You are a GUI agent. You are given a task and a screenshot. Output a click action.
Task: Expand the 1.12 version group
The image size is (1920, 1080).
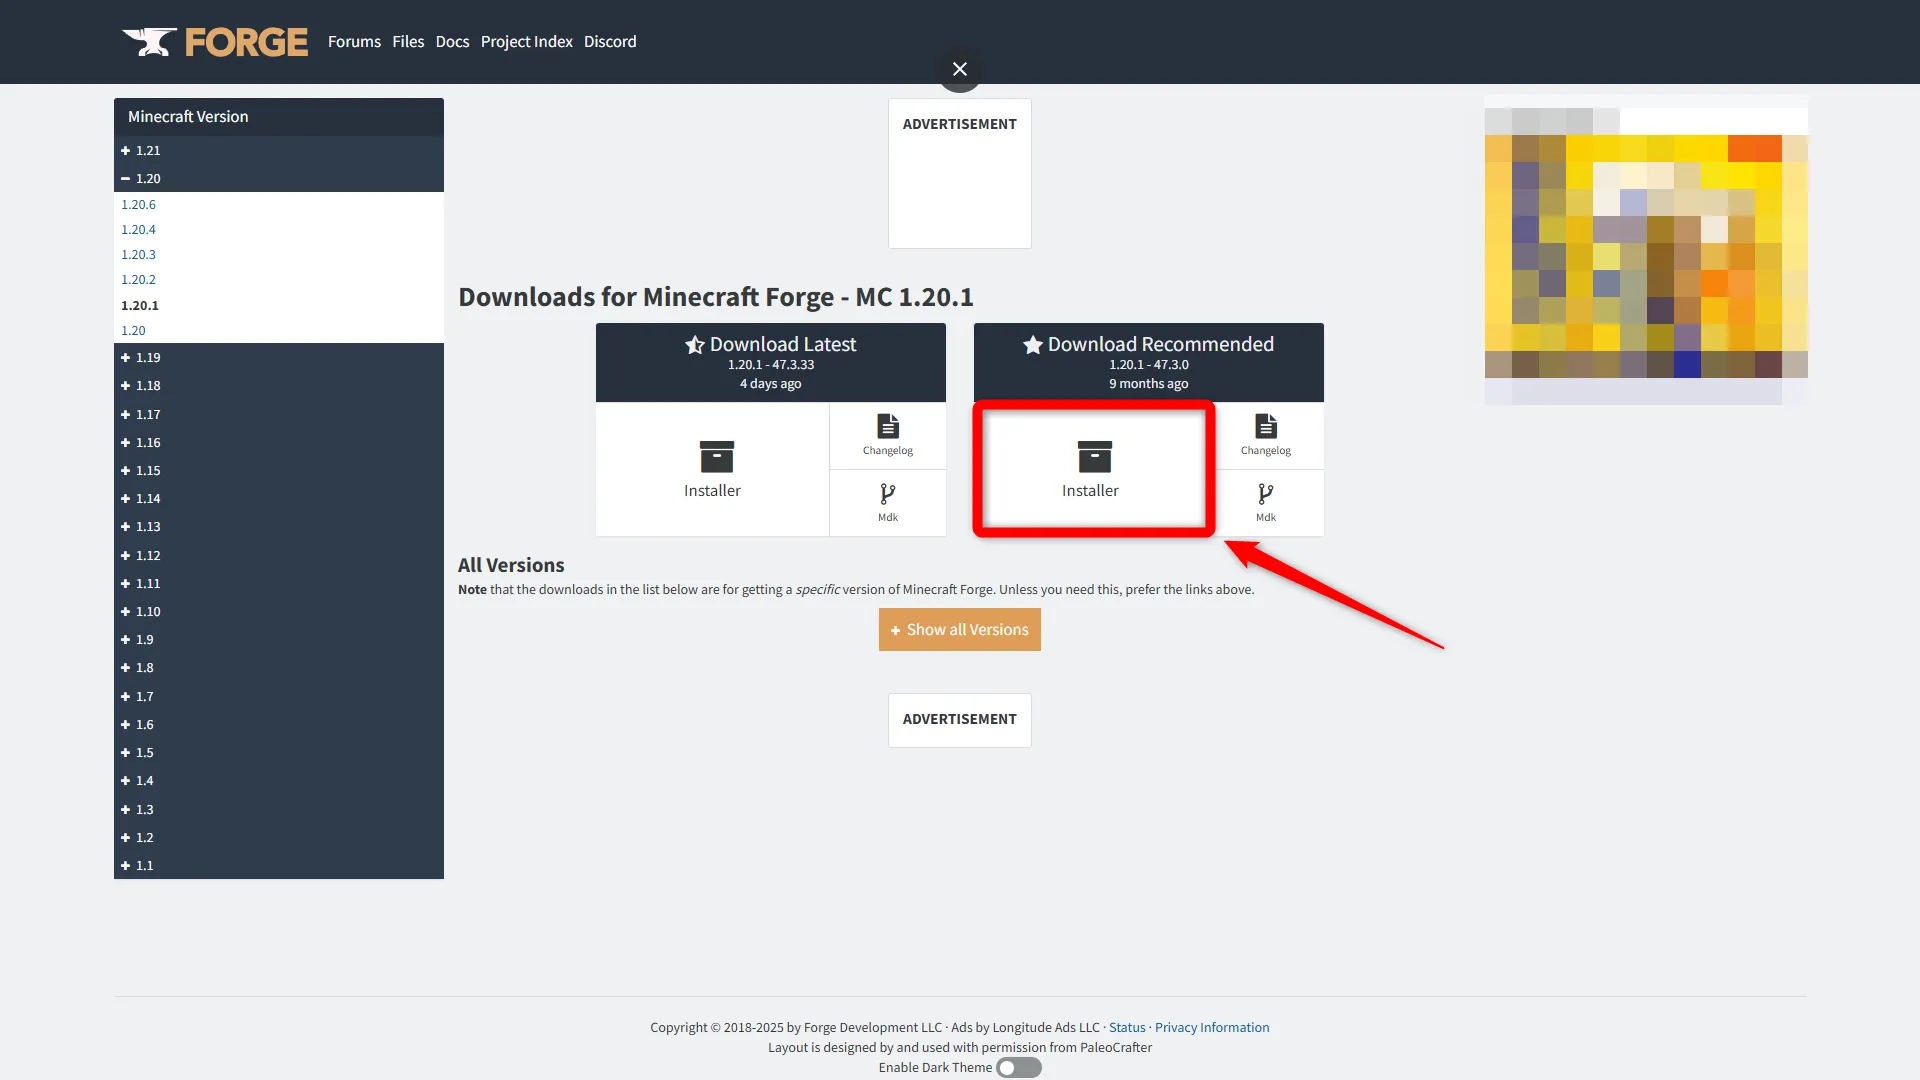[279, 555]
